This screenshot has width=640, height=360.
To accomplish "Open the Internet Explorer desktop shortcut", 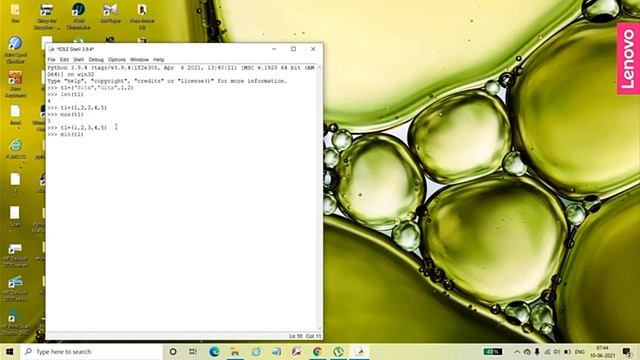I will point(15,149).
